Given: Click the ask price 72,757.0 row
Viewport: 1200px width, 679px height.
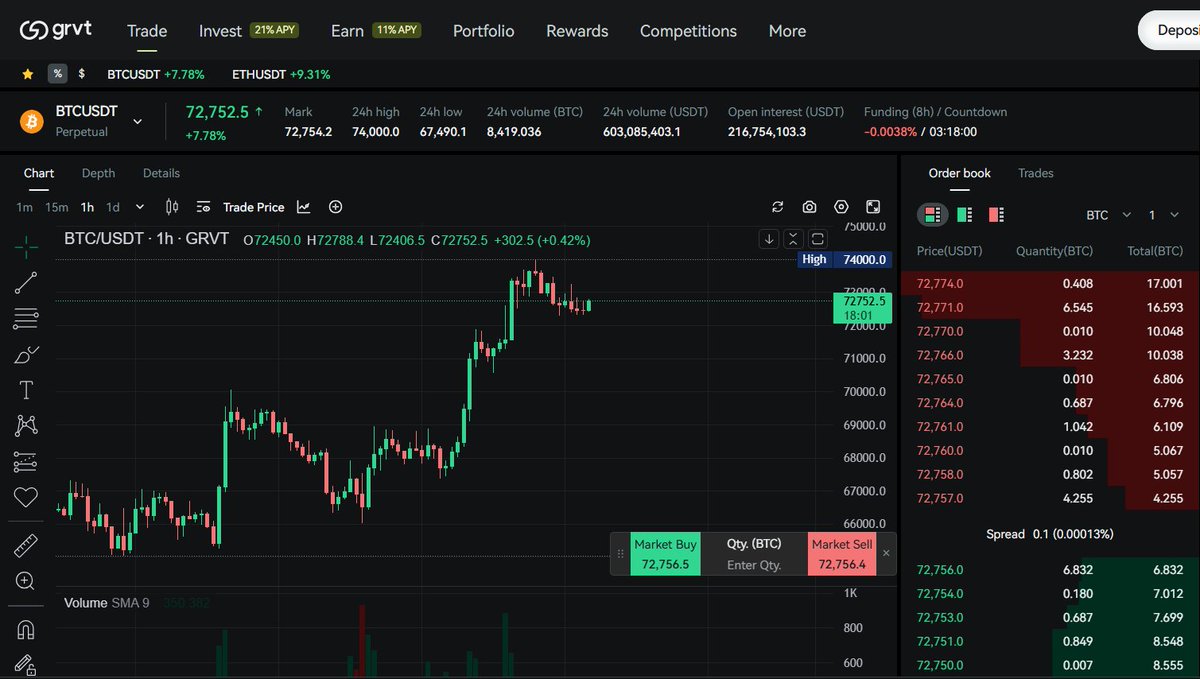Looking at the screenshot, I should [x=1050, y=498].
